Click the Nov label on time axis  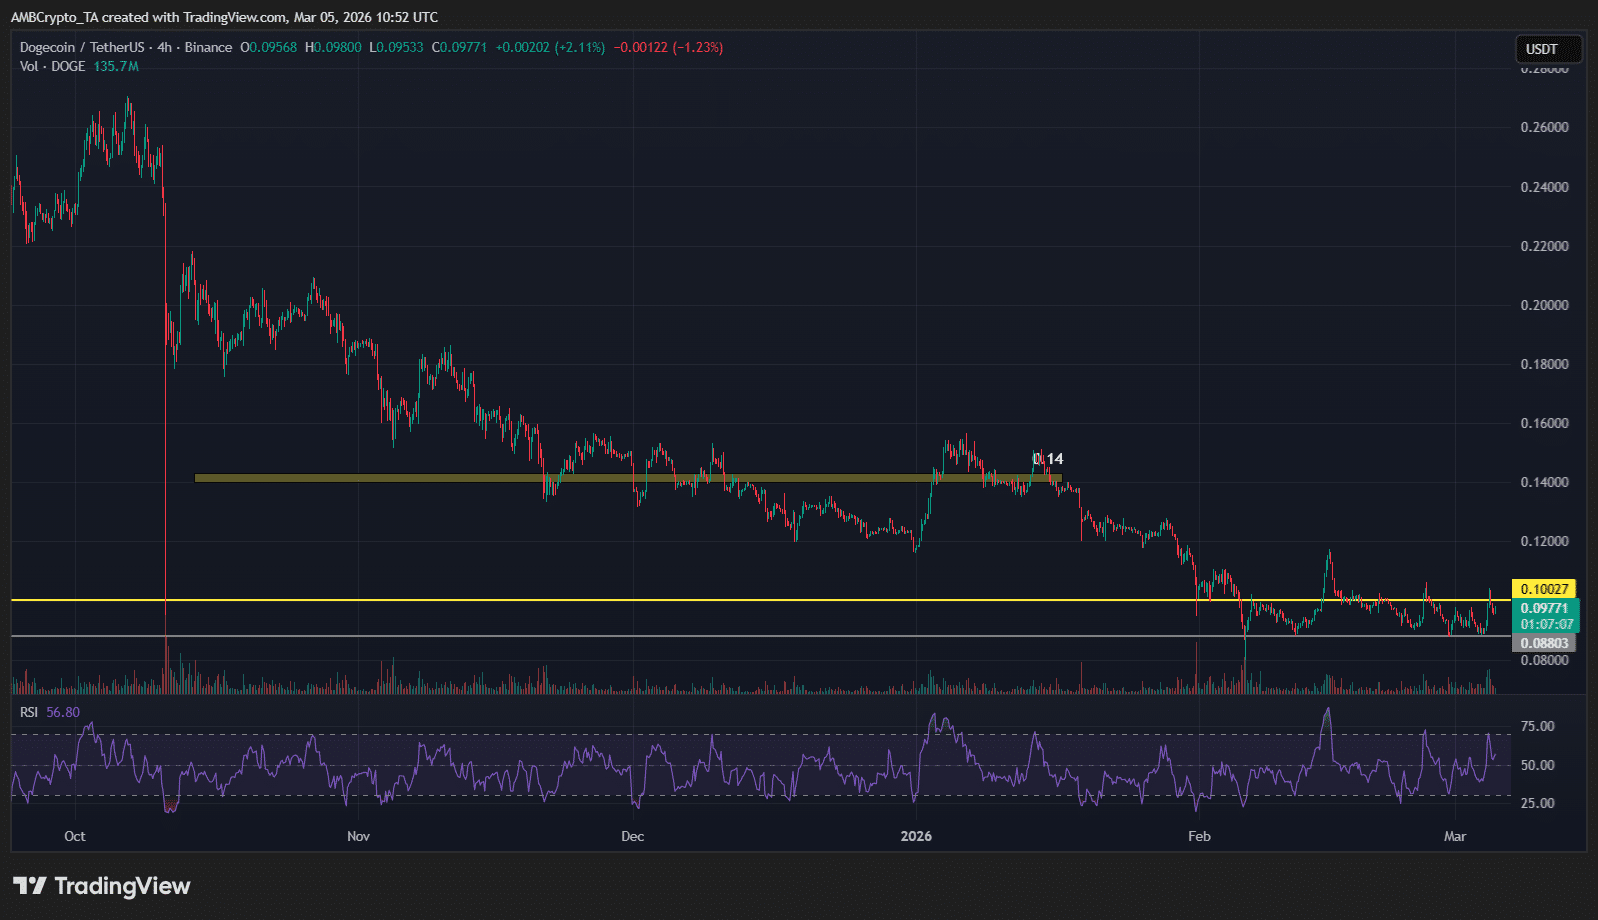[358, 836]
